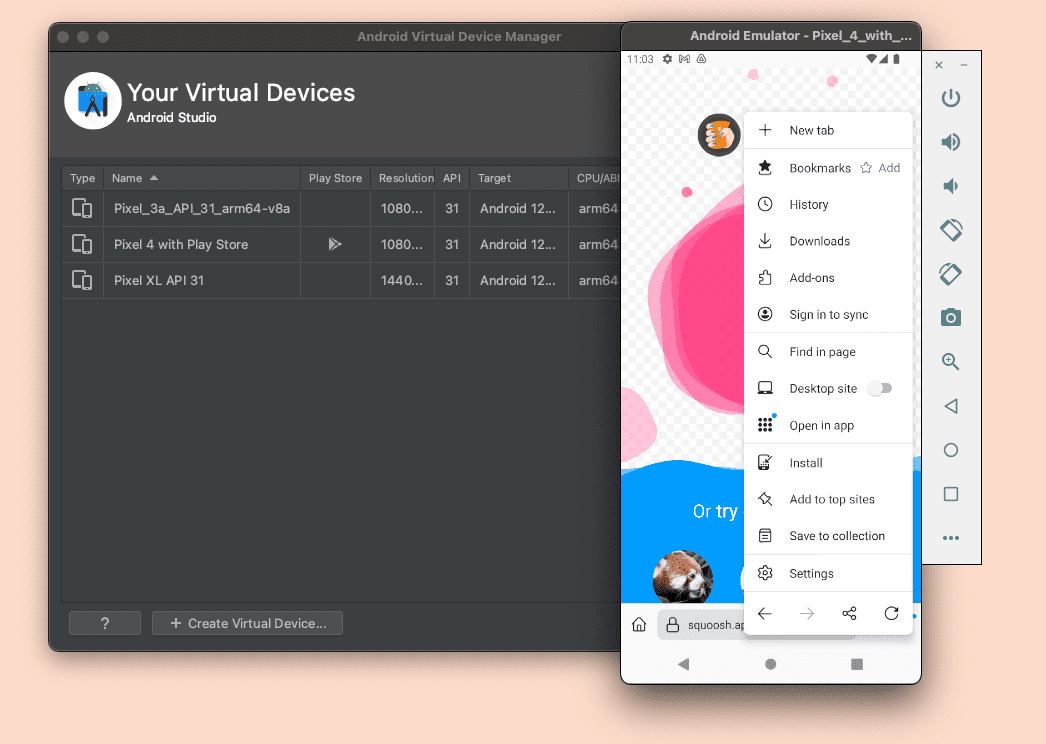This screenshot has width=1046, height=744.
Task: Click the volume up icon
Action: point(950,141)
